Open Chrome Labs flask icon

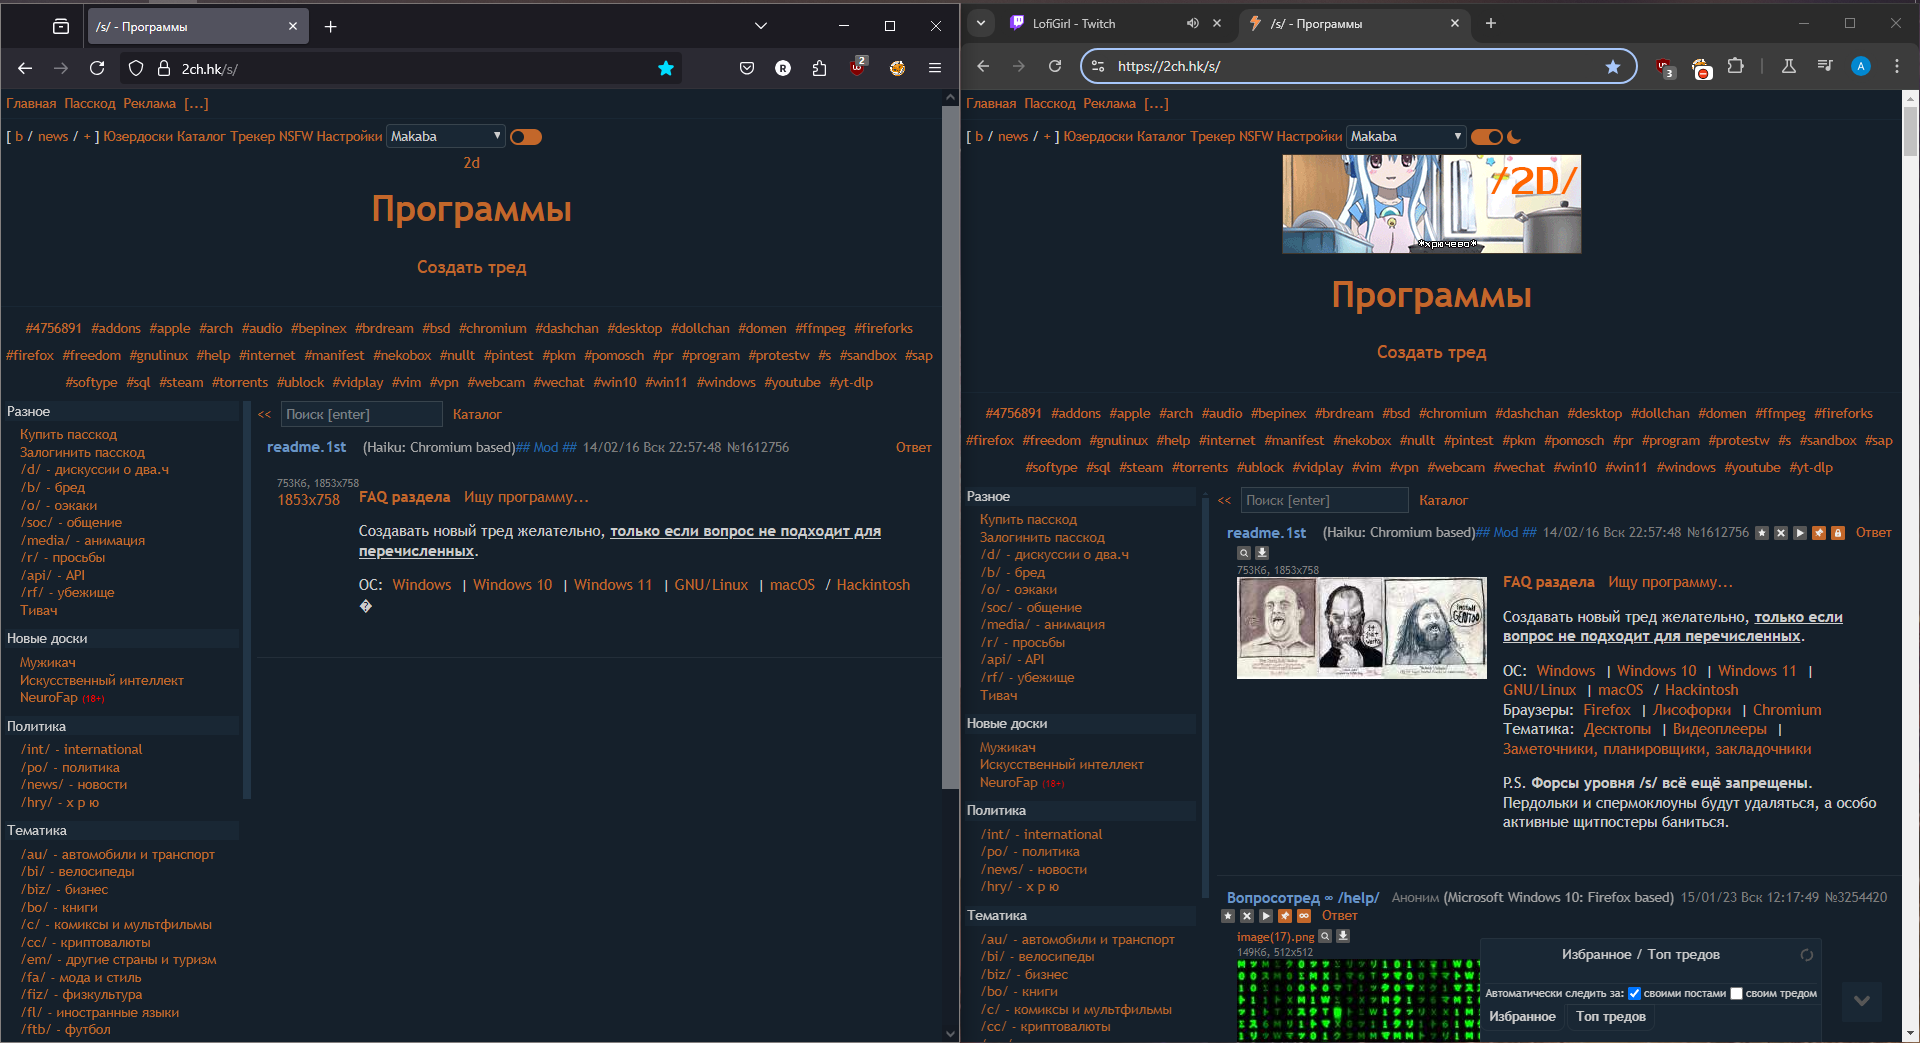click(1789, 66)
